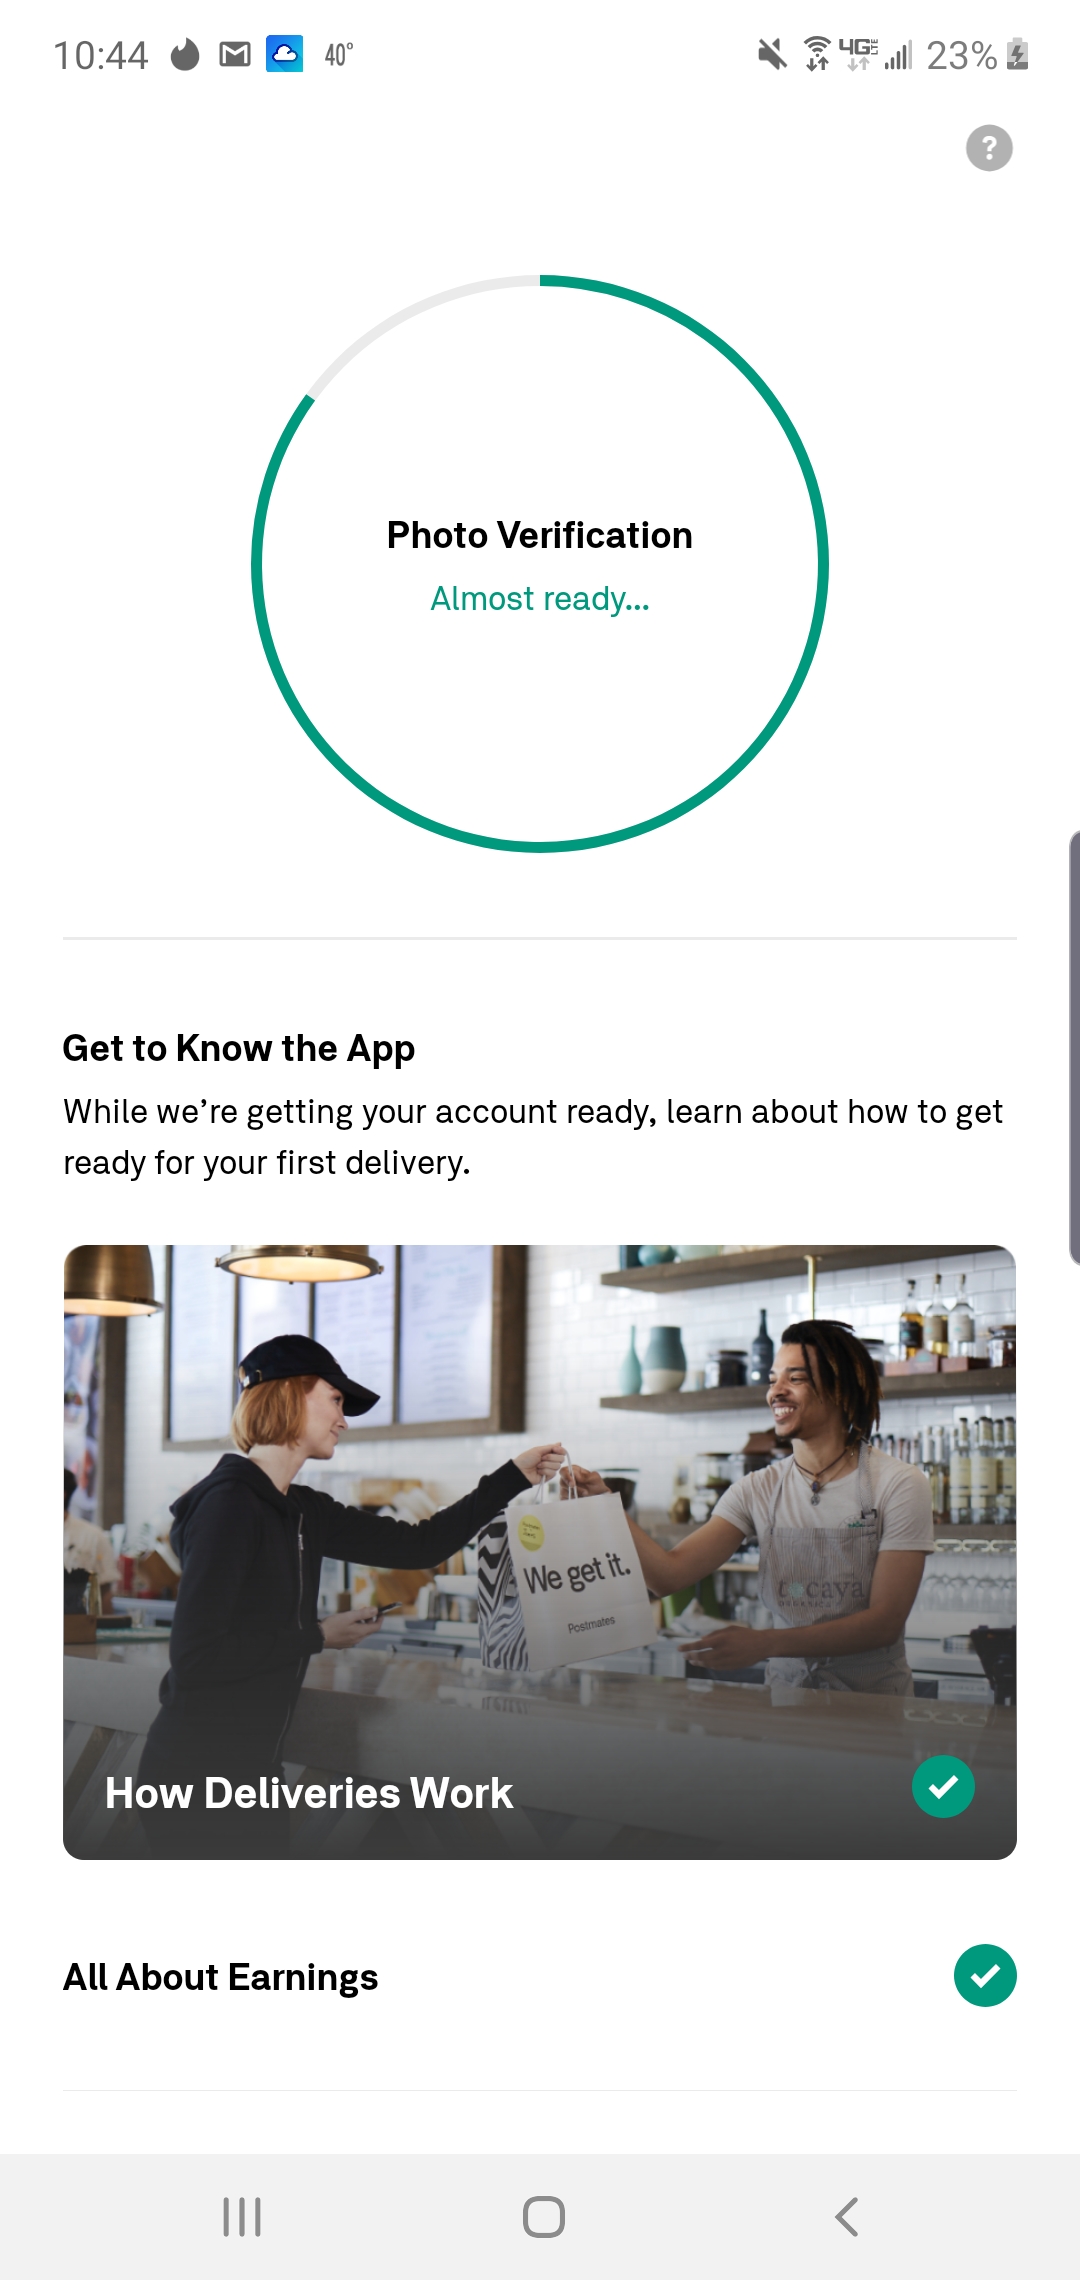Open the delivery handoff photo thumbnail

click(540, 1552)
